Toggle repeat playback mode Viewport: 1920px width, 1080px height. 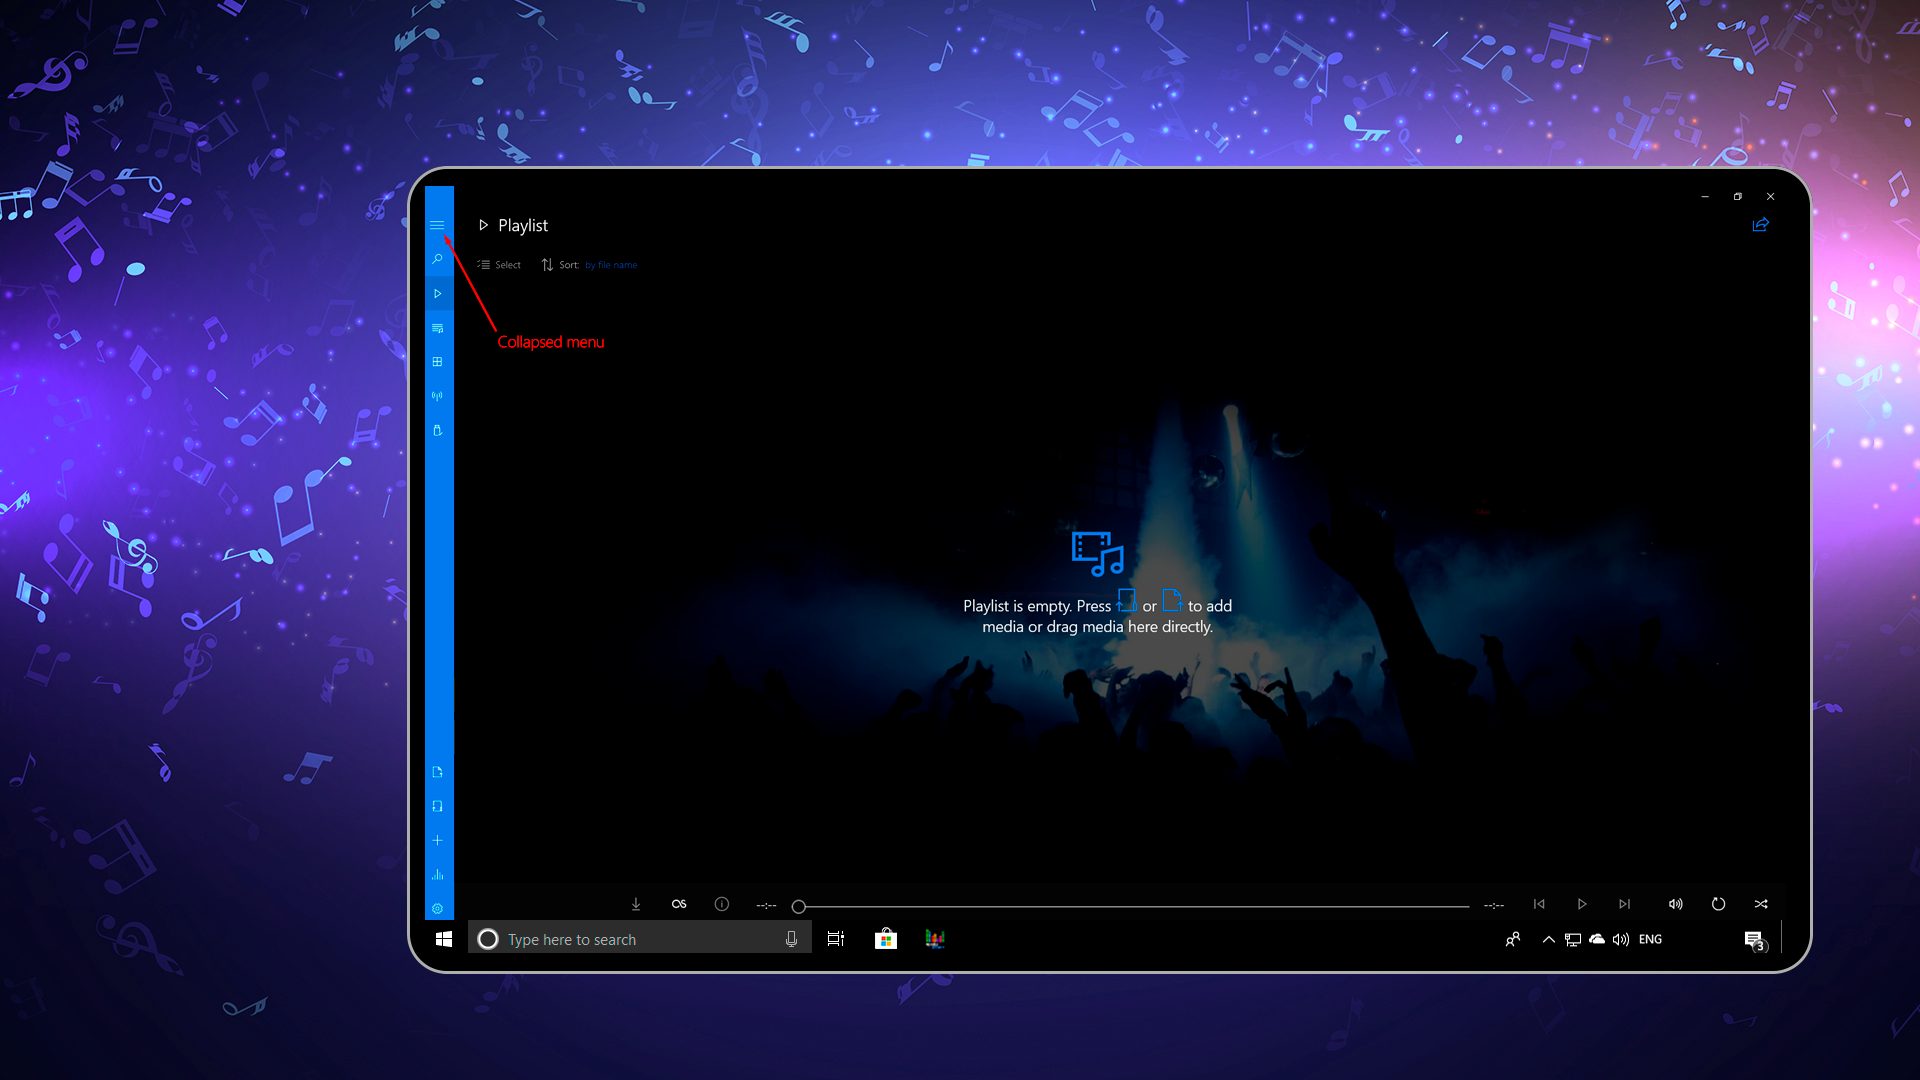point(1719,904)
